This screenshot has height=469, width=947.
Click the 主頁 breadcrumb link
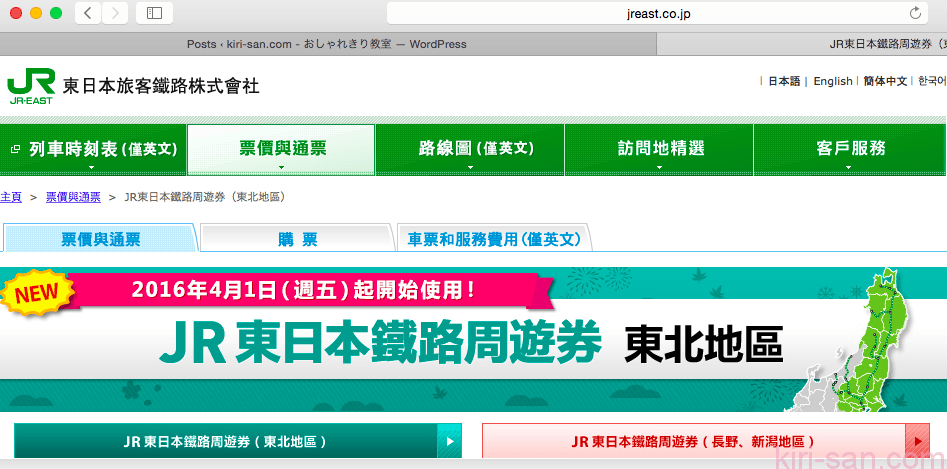pyautogui.click(x=11, y=197)
